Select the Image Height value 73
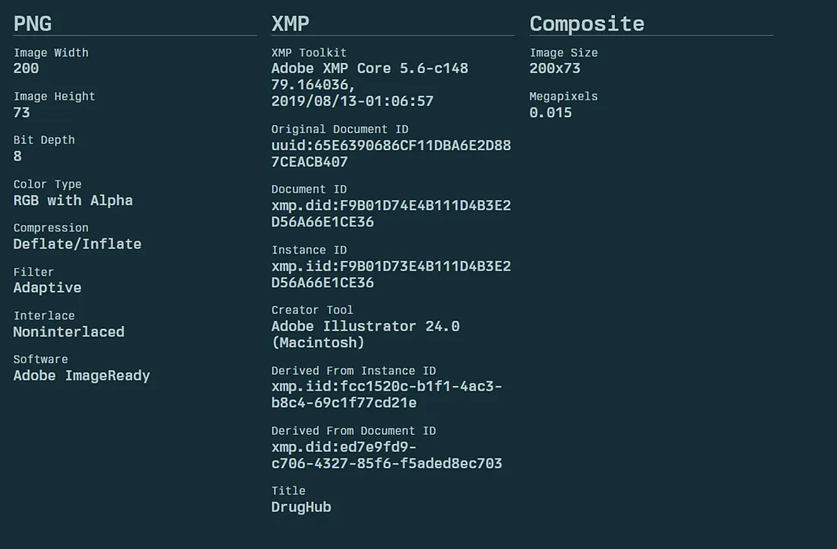This screenshot has height=549, width=837. [22, 113]
